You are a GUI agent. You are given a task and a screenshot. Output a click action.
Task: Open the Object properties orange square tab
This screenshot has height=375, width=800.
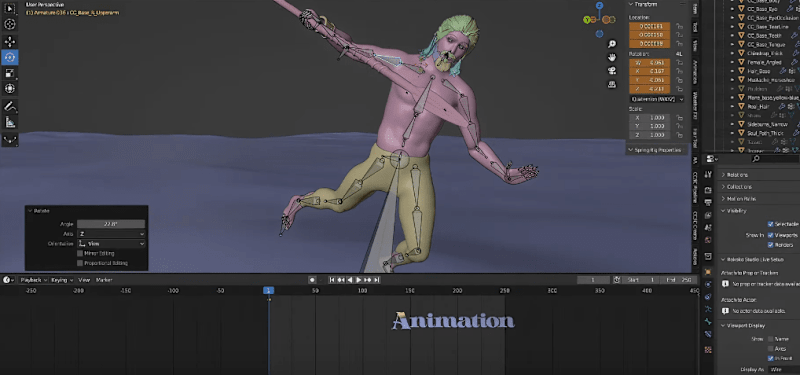[708, 272]
